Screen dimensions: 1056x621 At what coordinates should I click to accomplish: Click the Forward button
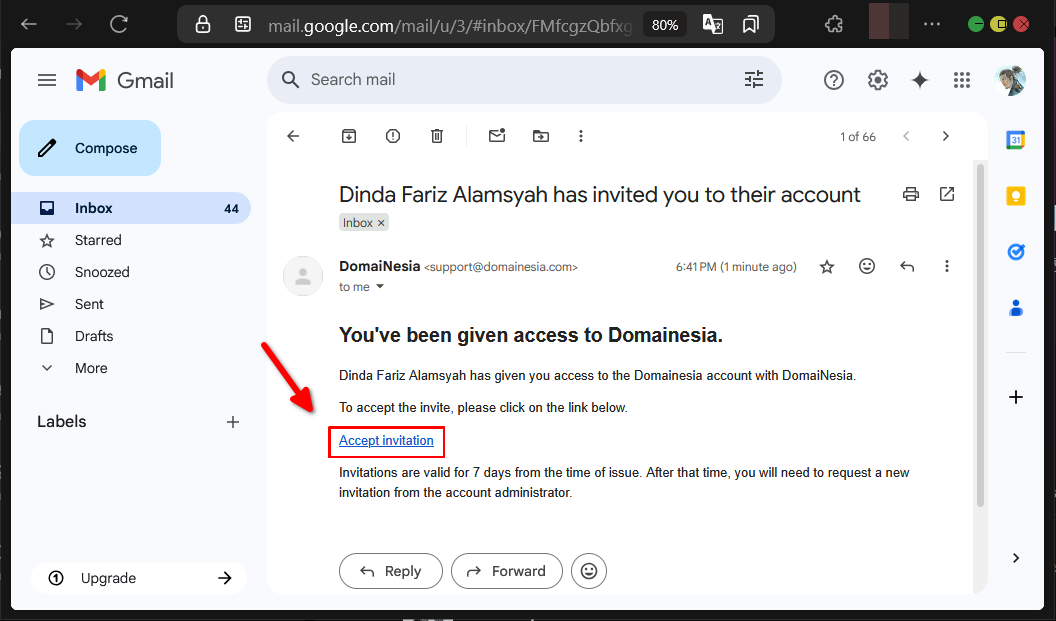506,571
